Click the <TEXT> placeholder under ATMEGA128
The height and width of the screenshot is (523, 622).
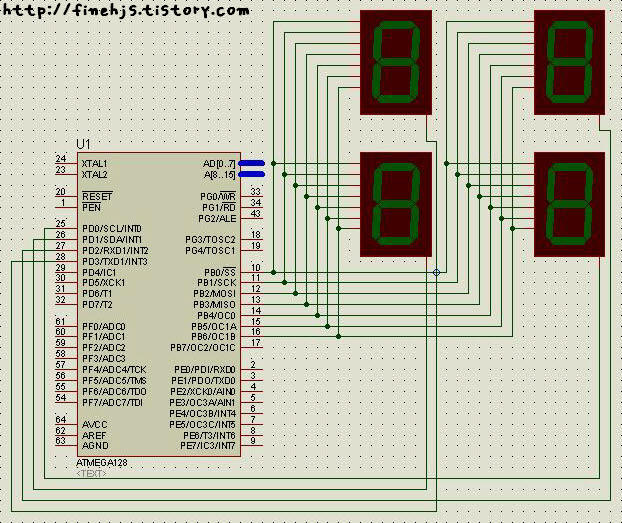91,473
